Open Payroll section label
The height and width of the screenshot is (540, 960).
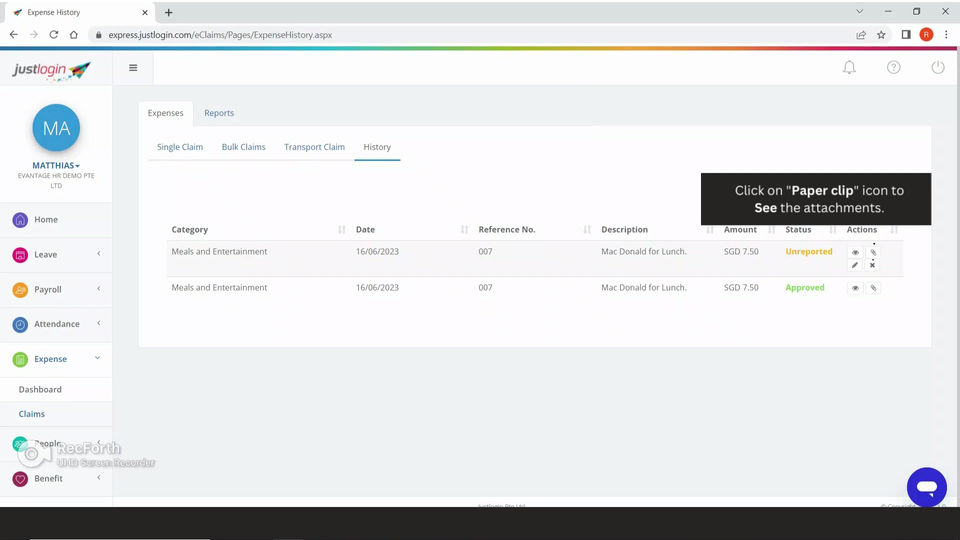pos(48,290)
